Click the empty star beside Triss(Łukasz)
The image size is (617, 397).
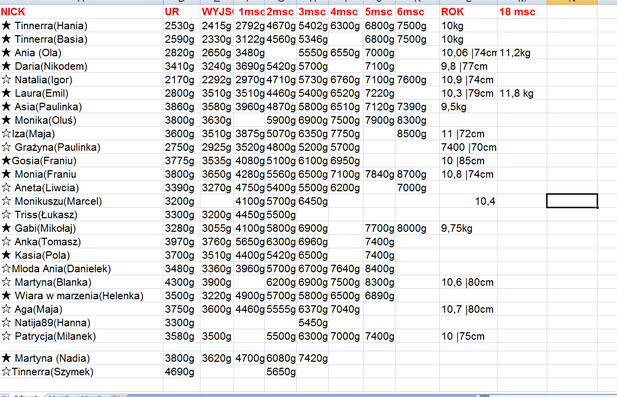click(x=6, y=215)
